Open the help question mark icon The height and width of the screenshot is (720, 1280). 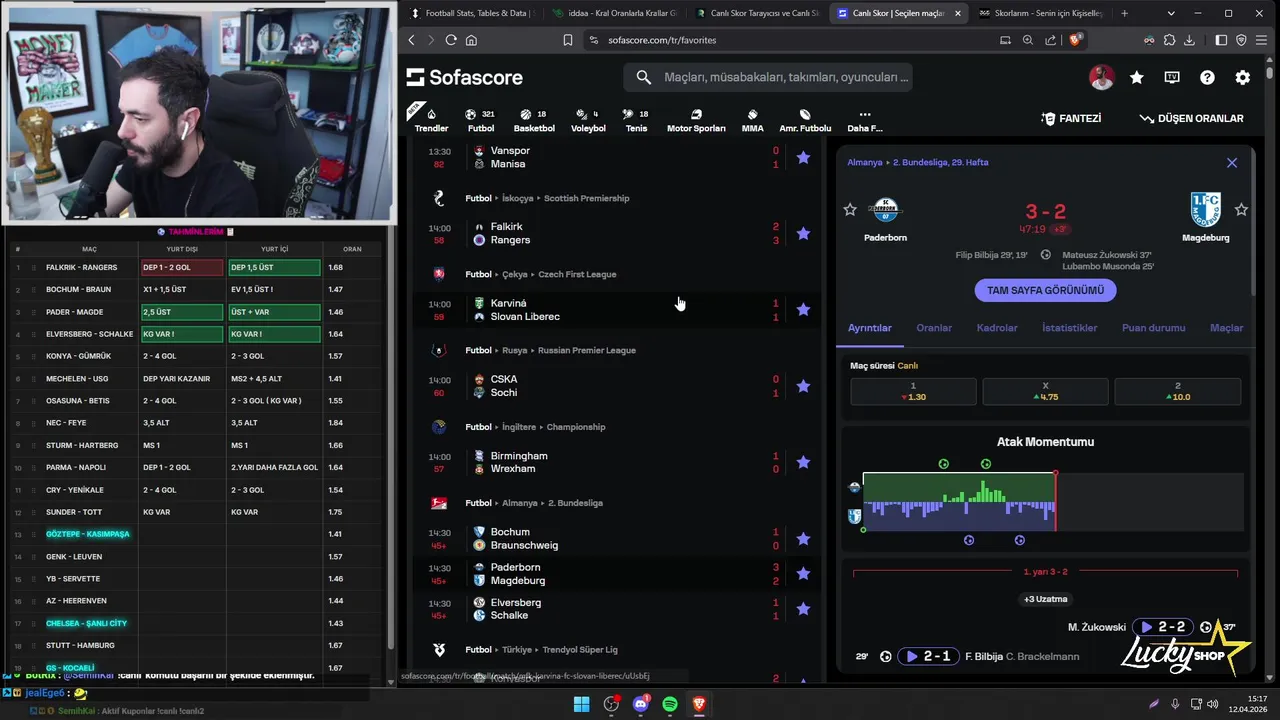pos(1207,77)
